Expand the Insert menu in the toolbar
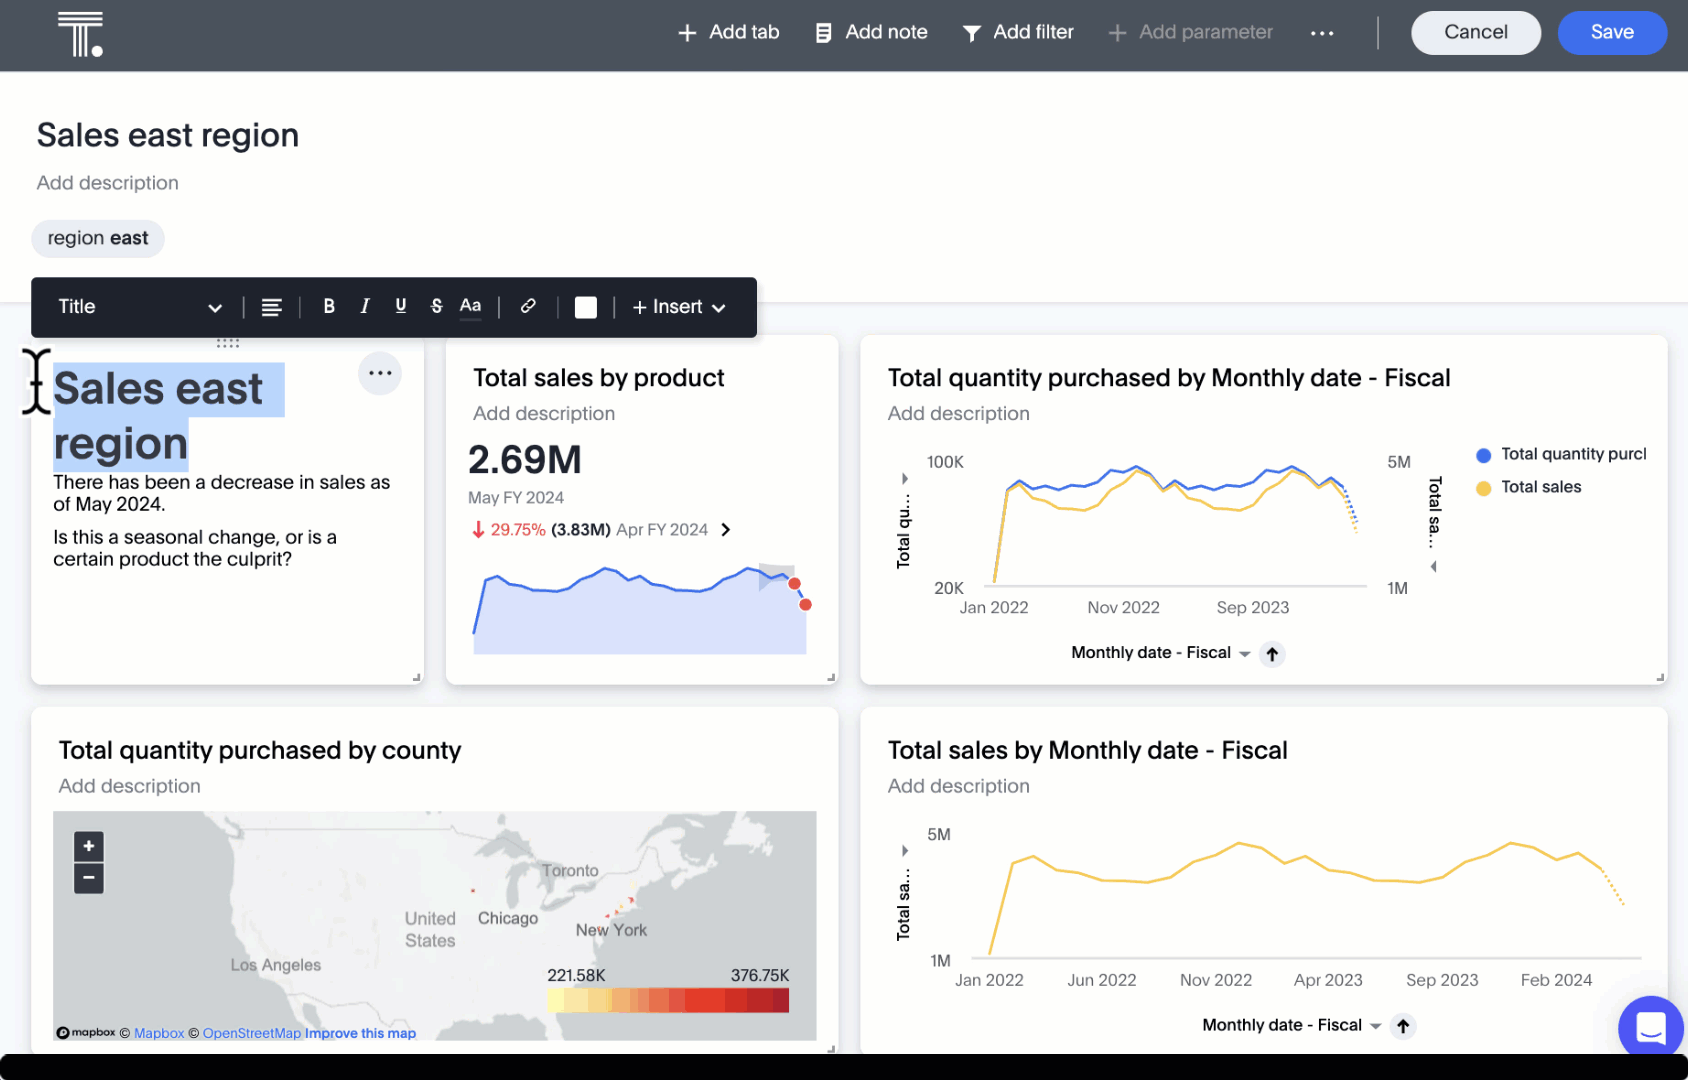Image resolution: width=1688 pixels, height=1080 pixels. point(677,307)
